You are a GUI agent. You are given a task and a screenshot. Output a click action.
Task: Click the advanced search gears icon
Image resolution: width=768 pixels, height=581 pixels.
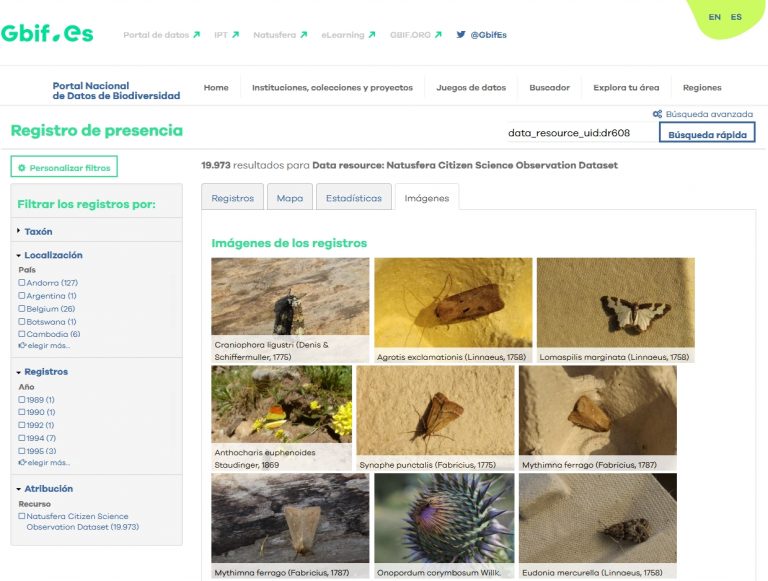click(657, 114)
